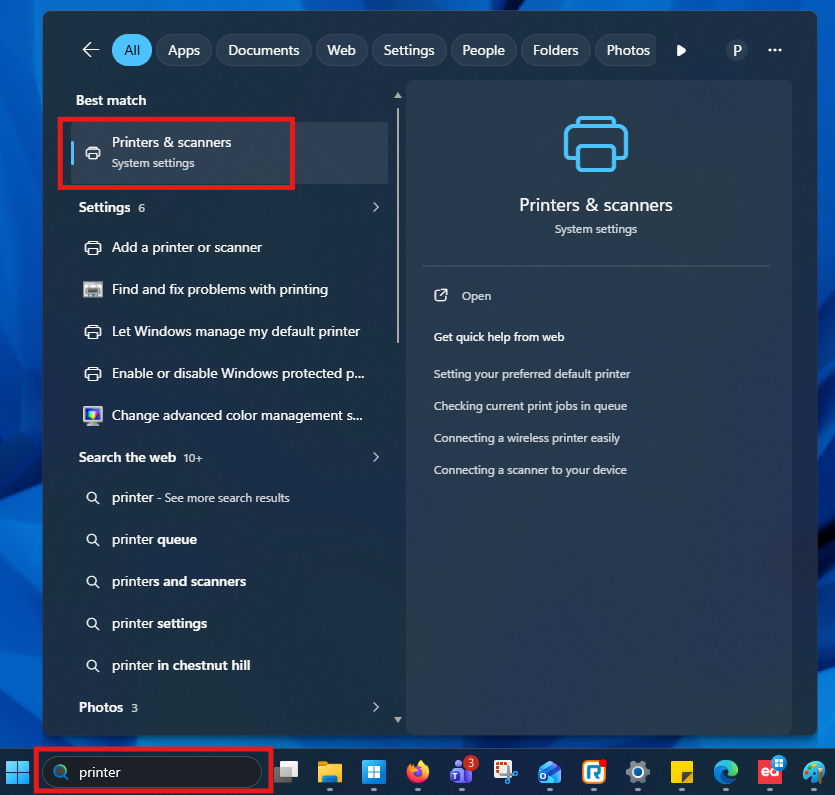Viewport: 835px width, 795px height.
Task: Select web suggestion 'printer settings'
Action: click(229, 624)
